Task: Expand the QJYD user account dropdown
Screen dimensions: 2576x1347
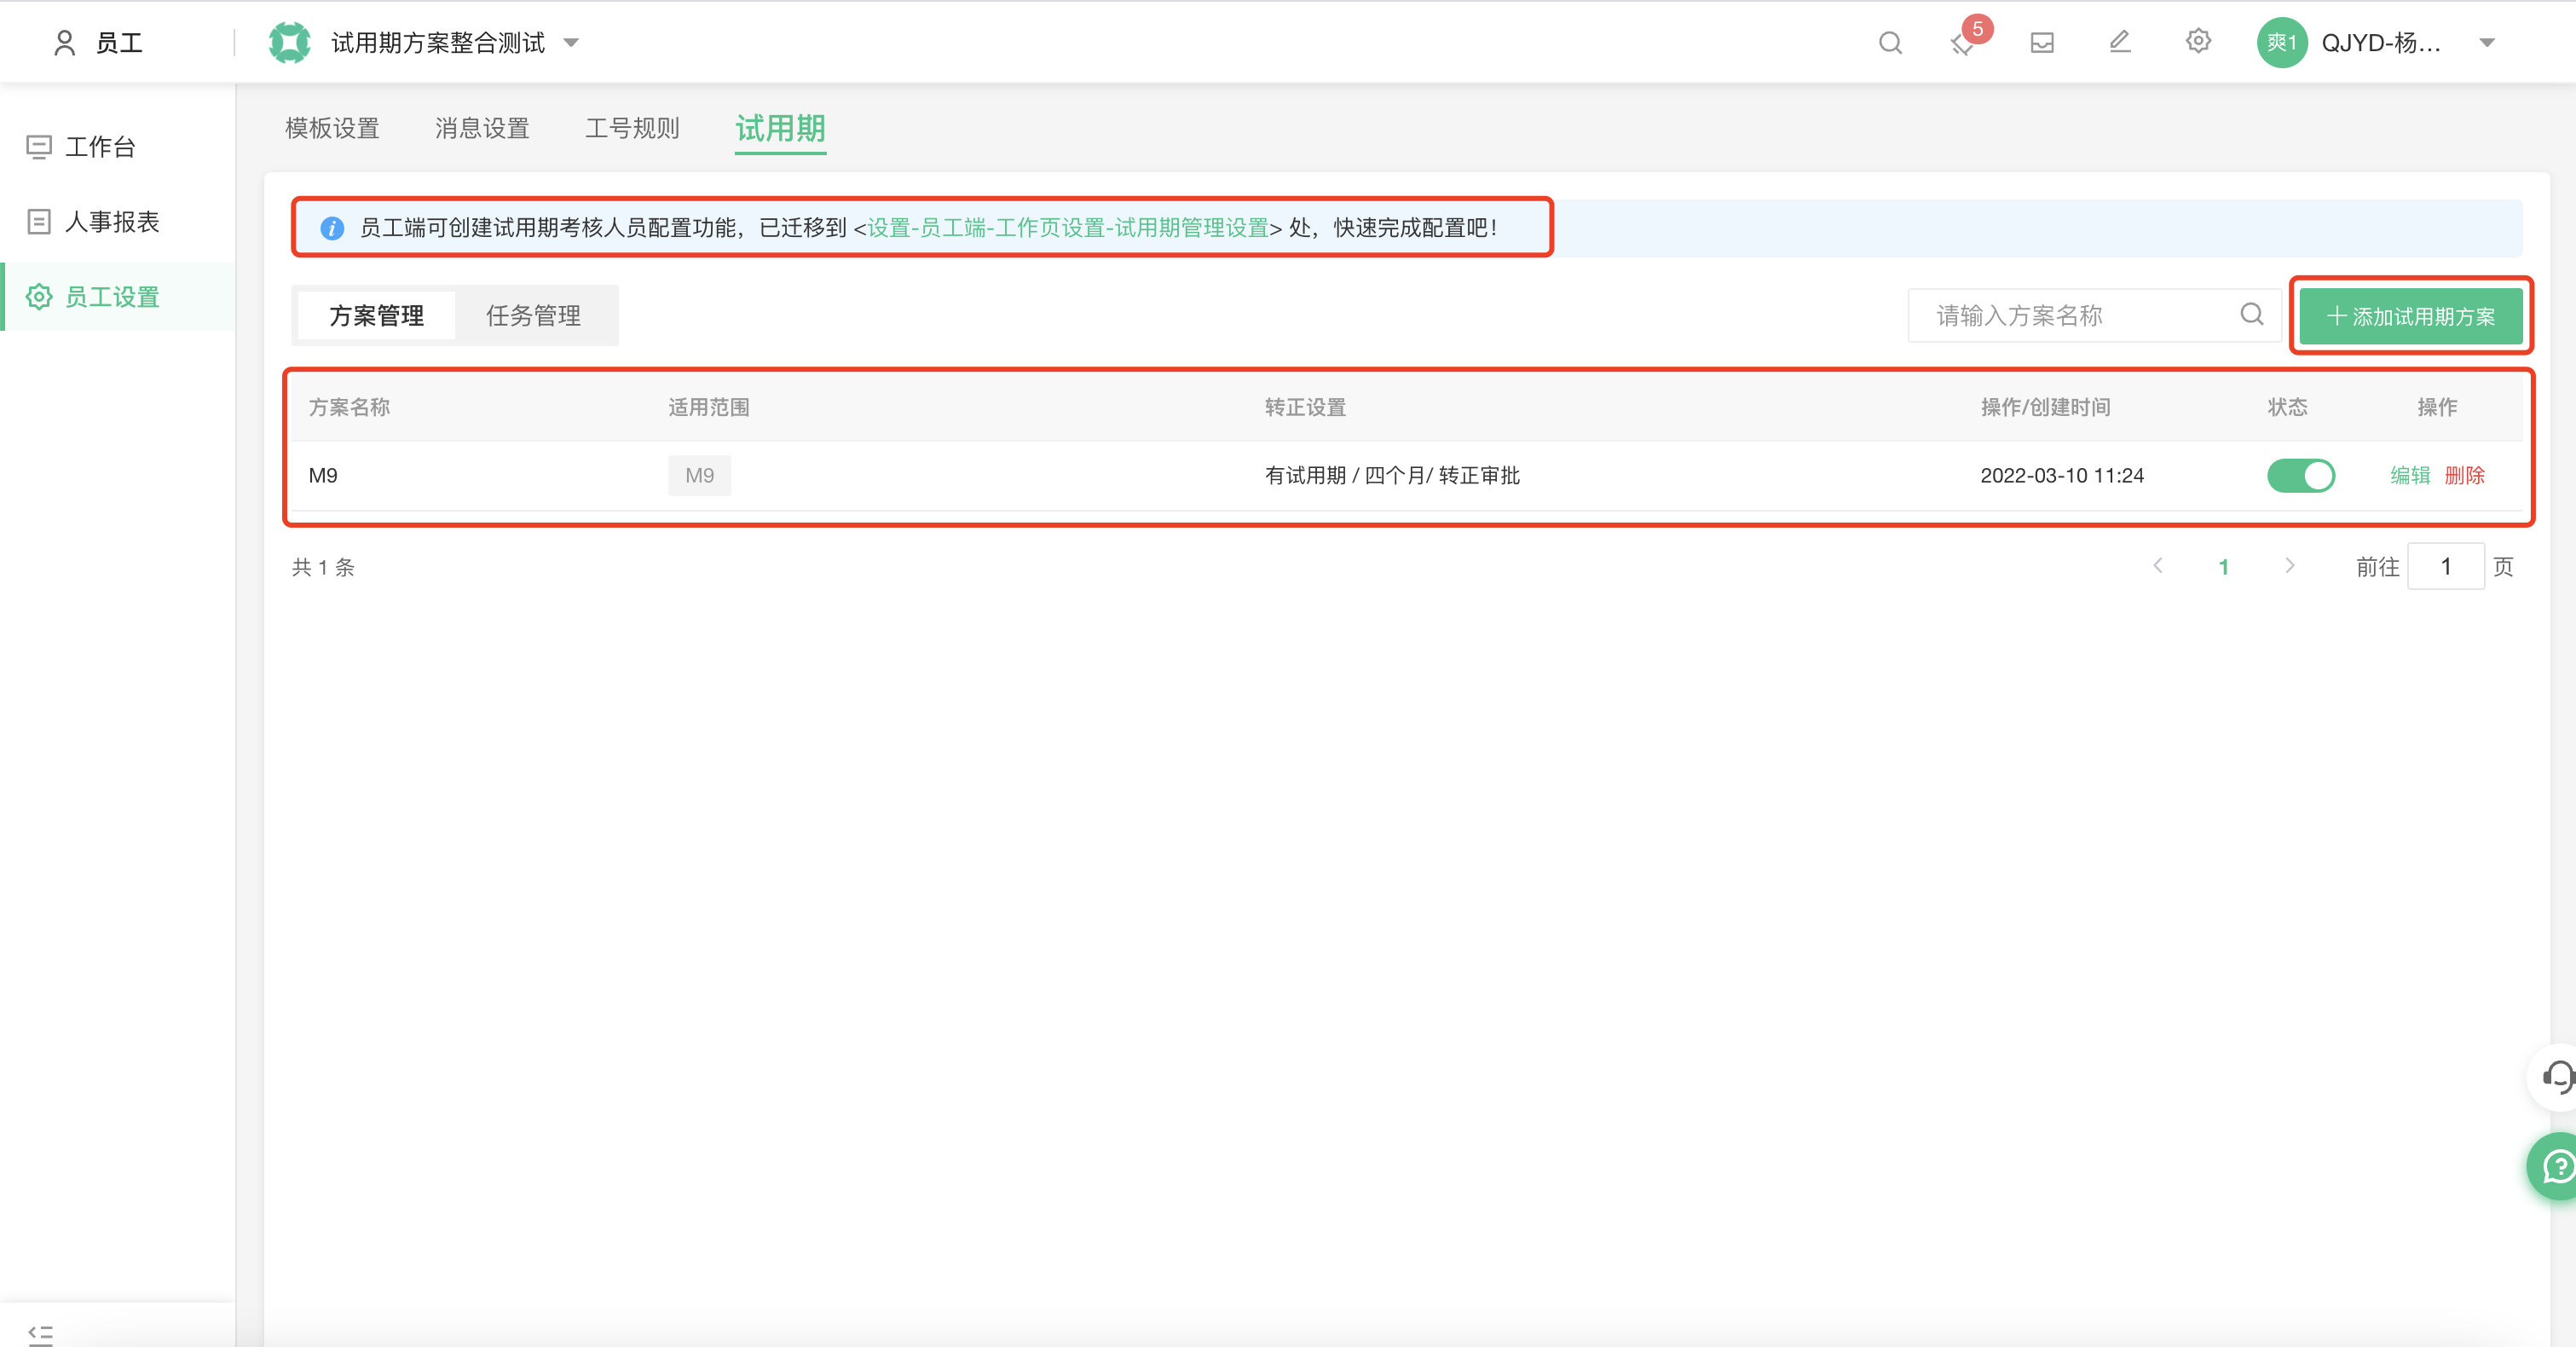Action: [2487, 43]
